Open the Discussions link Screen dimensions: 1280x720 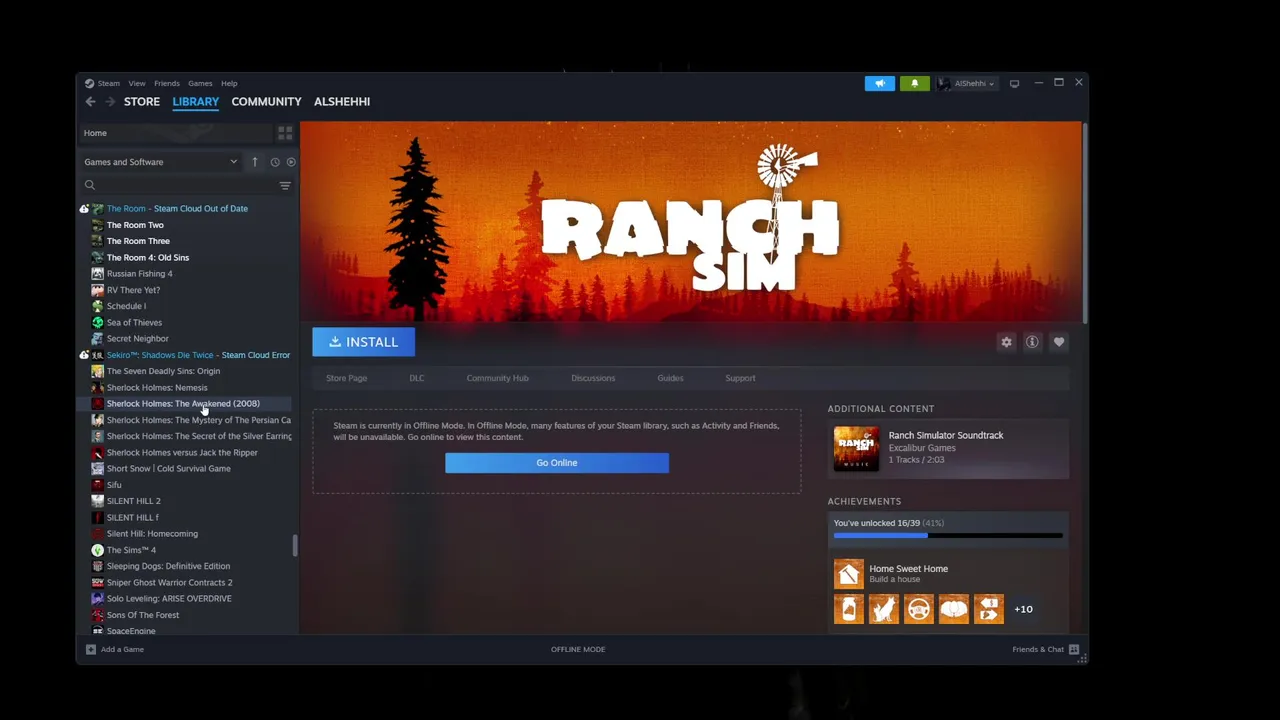[593, 378]
